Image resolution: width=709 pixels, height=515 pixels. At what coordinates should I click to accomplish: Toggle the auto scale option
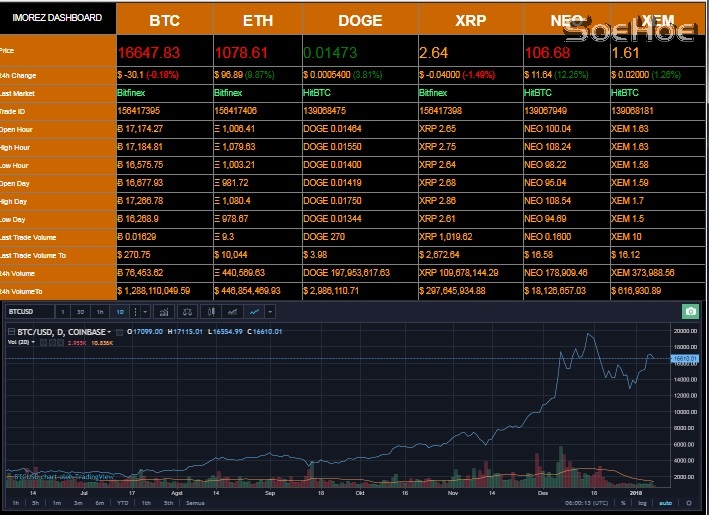point(666,502)
